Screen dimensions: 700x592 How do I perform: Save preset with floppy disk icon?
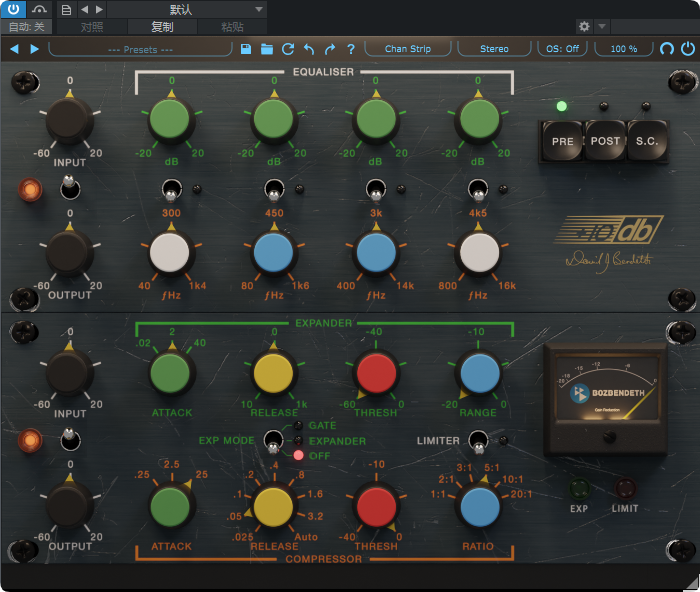coord(246,49)
